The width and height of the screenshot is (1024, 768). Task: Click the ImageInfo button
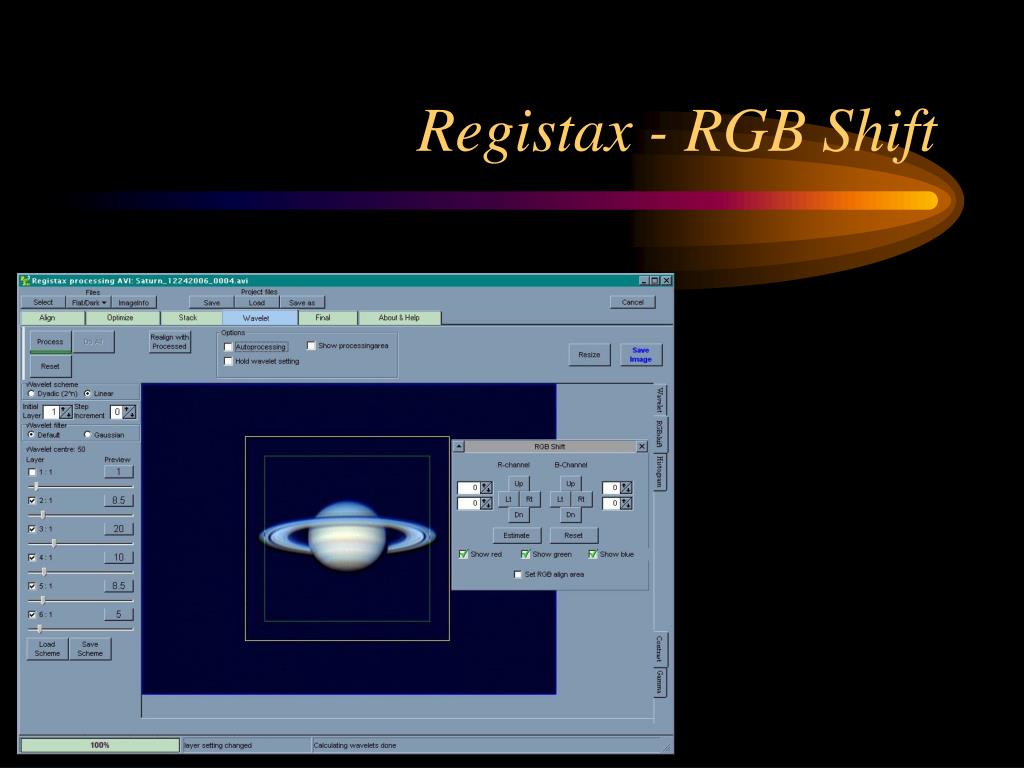click(134, 302)
